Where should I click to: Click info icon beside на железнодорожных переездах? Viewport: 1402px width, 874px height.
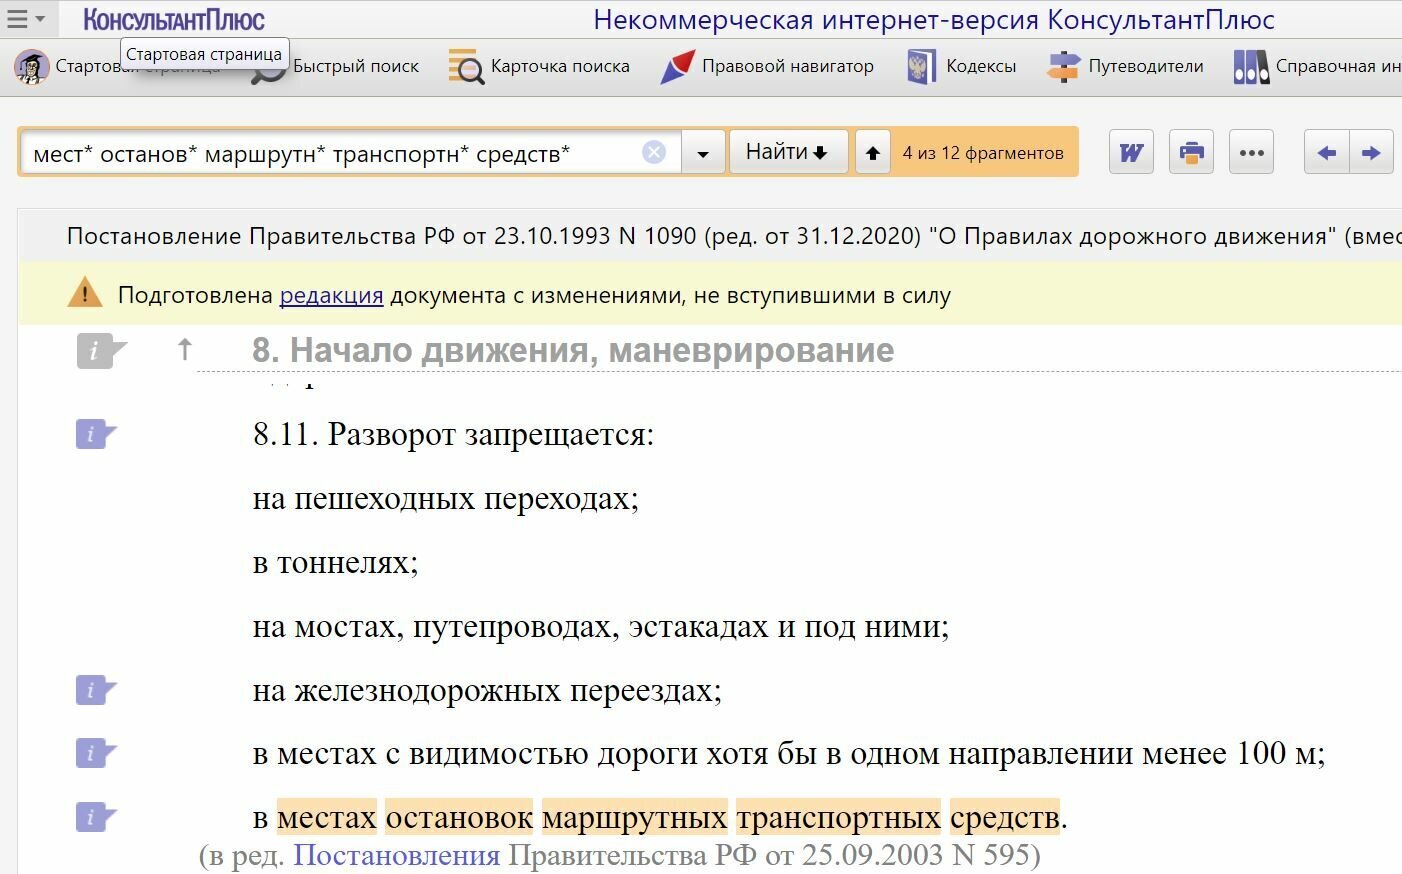coord(95,690)
